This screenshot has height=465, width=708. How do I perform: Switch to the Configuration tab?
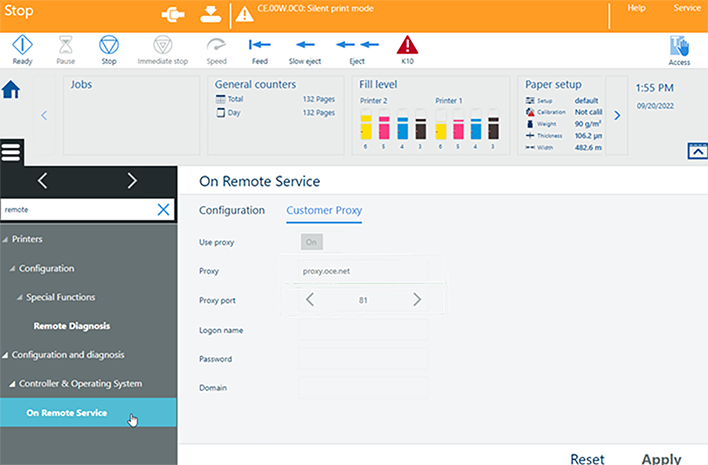pos(232,211)
